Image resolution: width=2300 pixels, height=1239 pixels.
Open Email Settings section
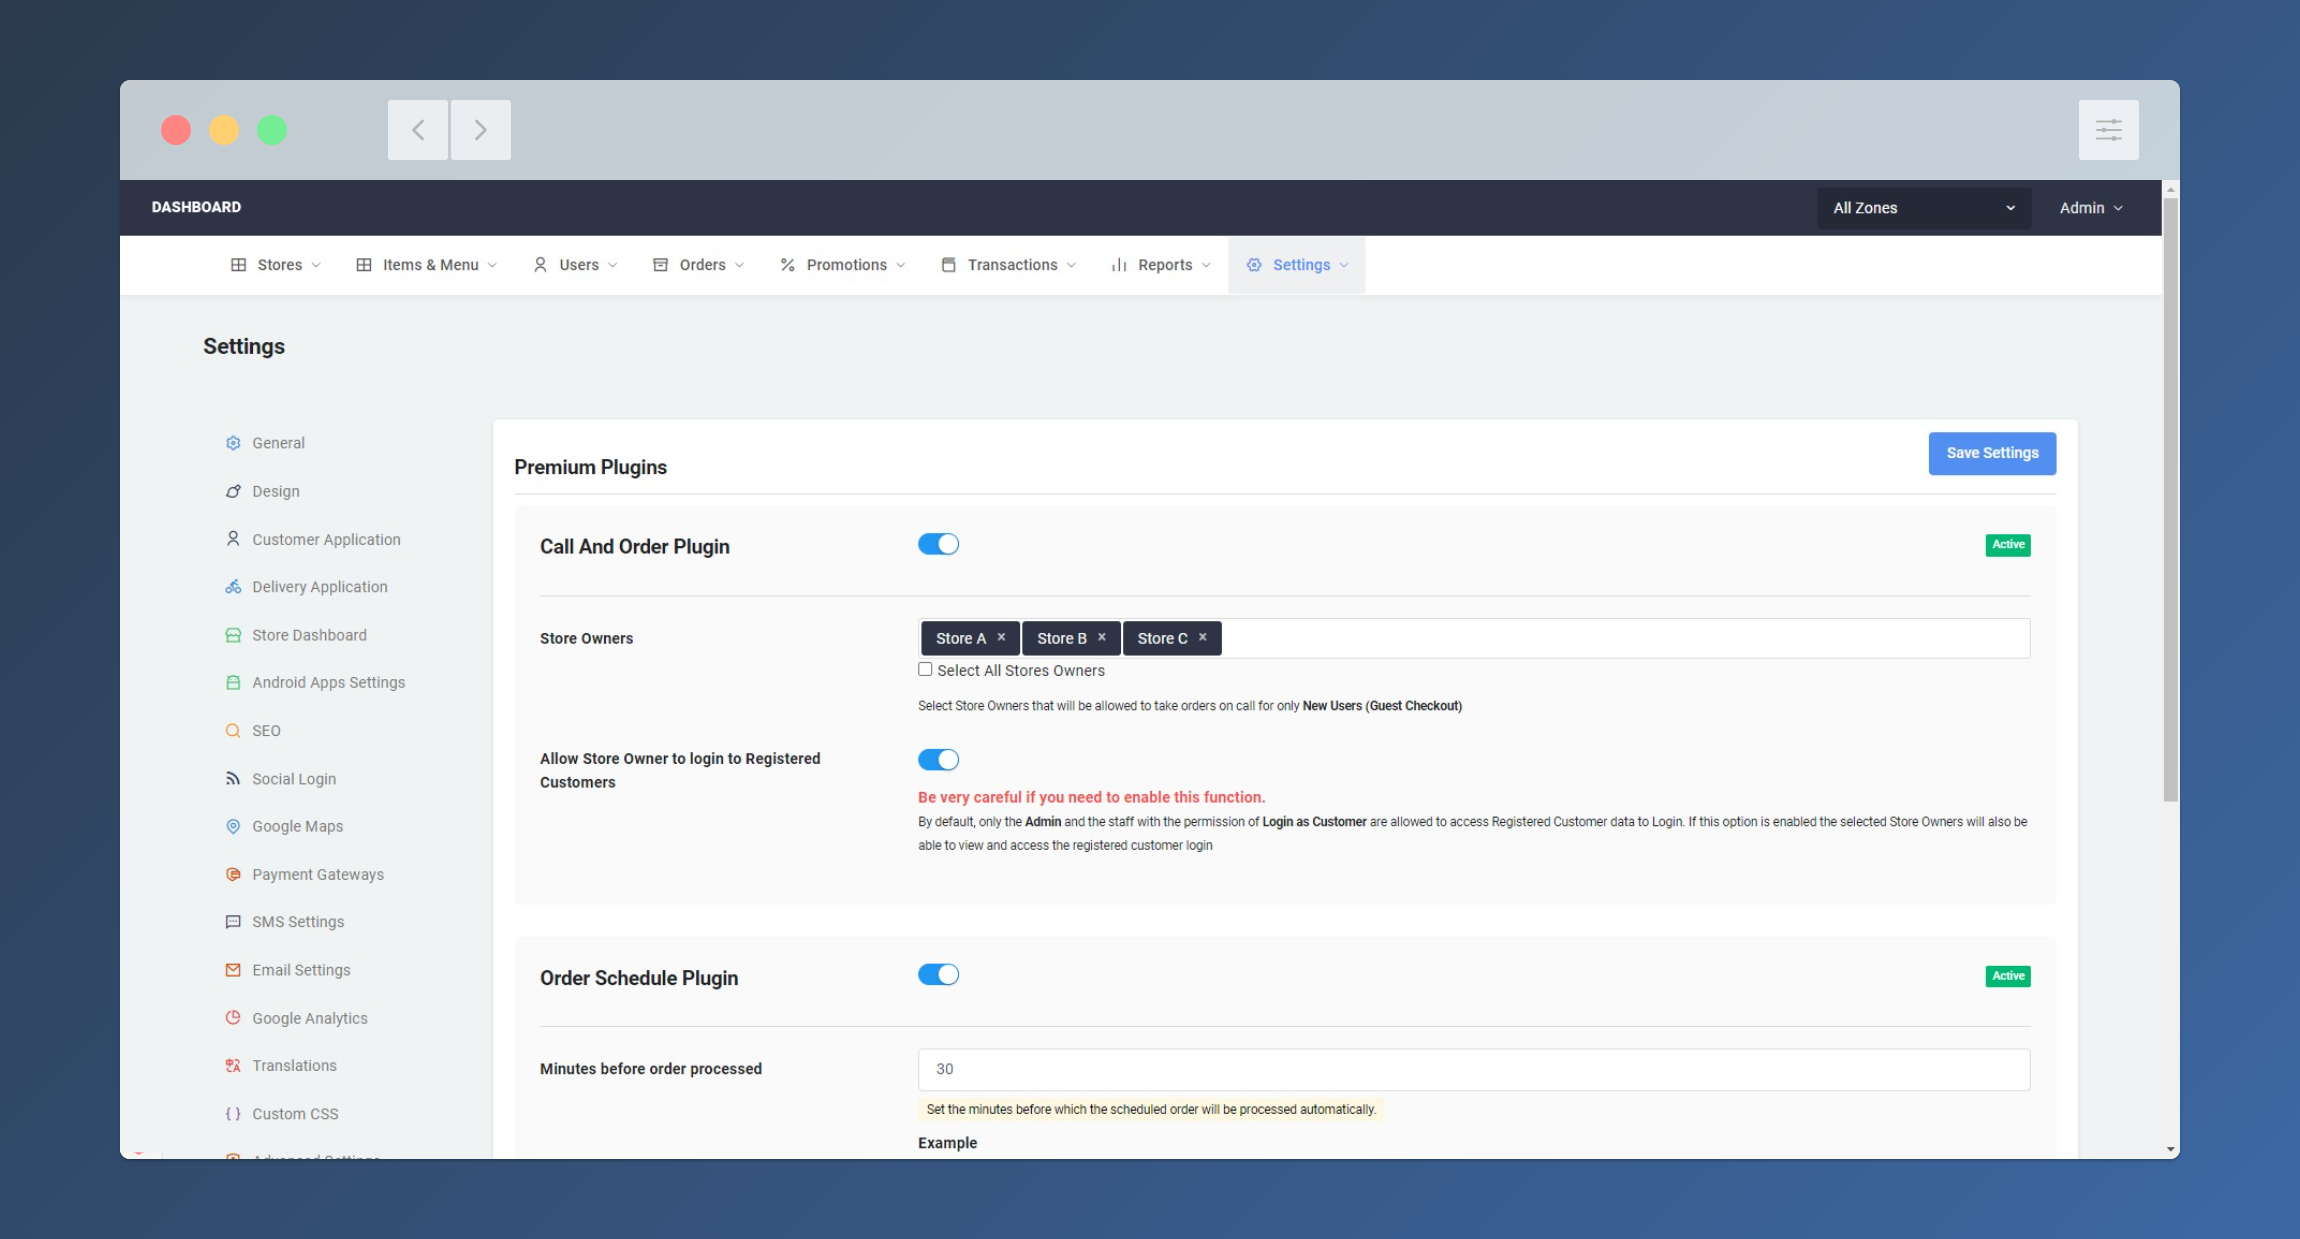(301, 970)
